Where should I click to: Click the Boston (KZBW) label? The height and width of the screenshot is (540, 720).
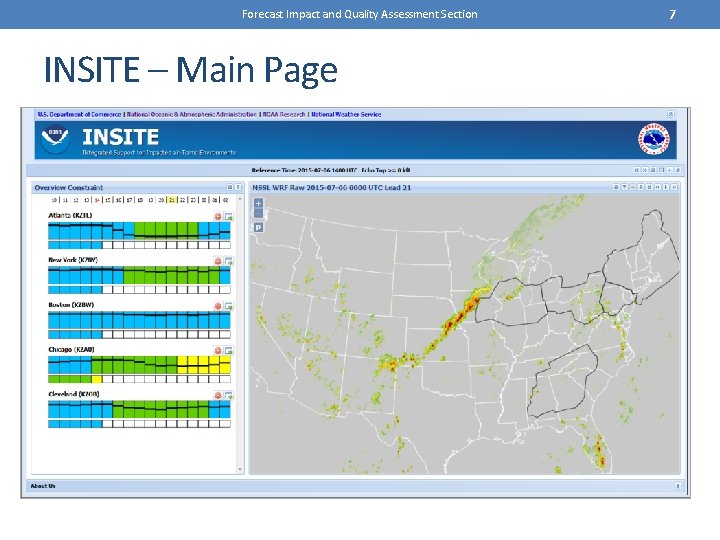point(71,305)
